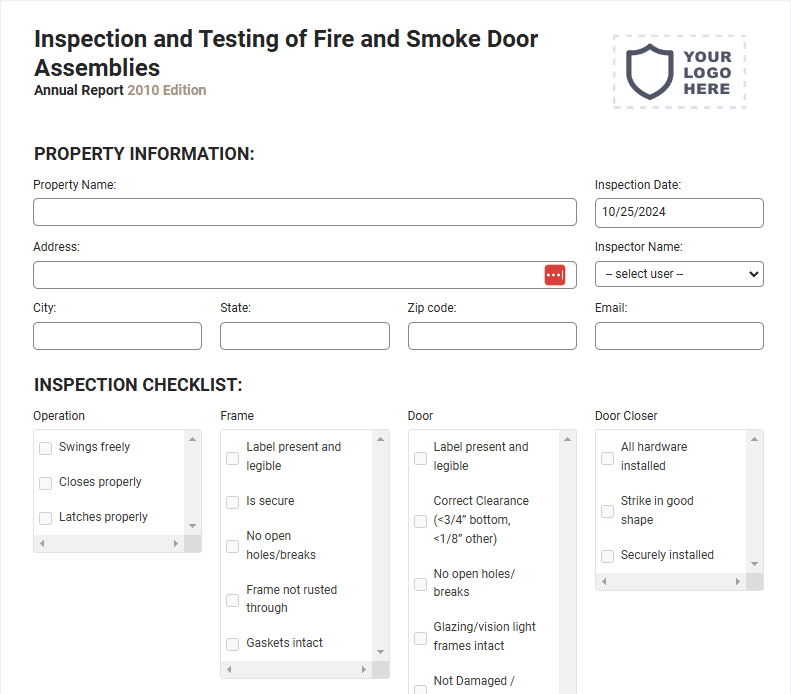Click the Your Logo Here shield placeholder

click(679, 72)
